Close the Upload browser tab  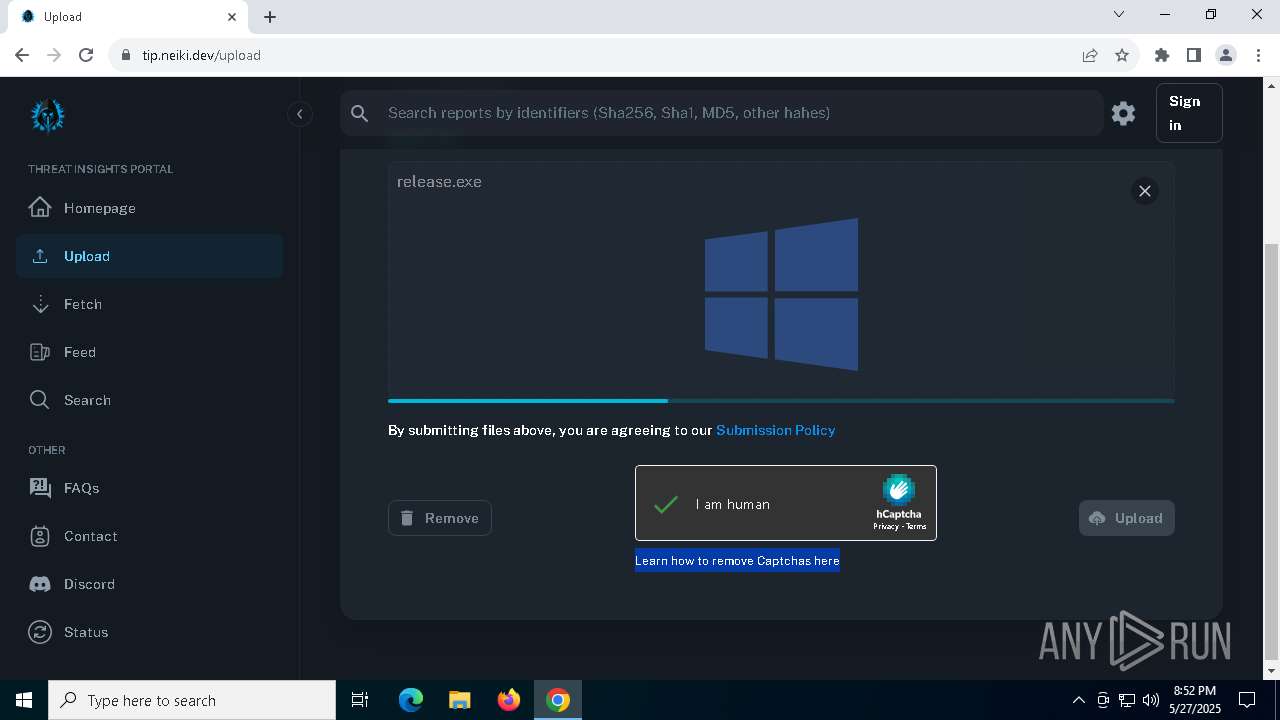tap(232, 16)
